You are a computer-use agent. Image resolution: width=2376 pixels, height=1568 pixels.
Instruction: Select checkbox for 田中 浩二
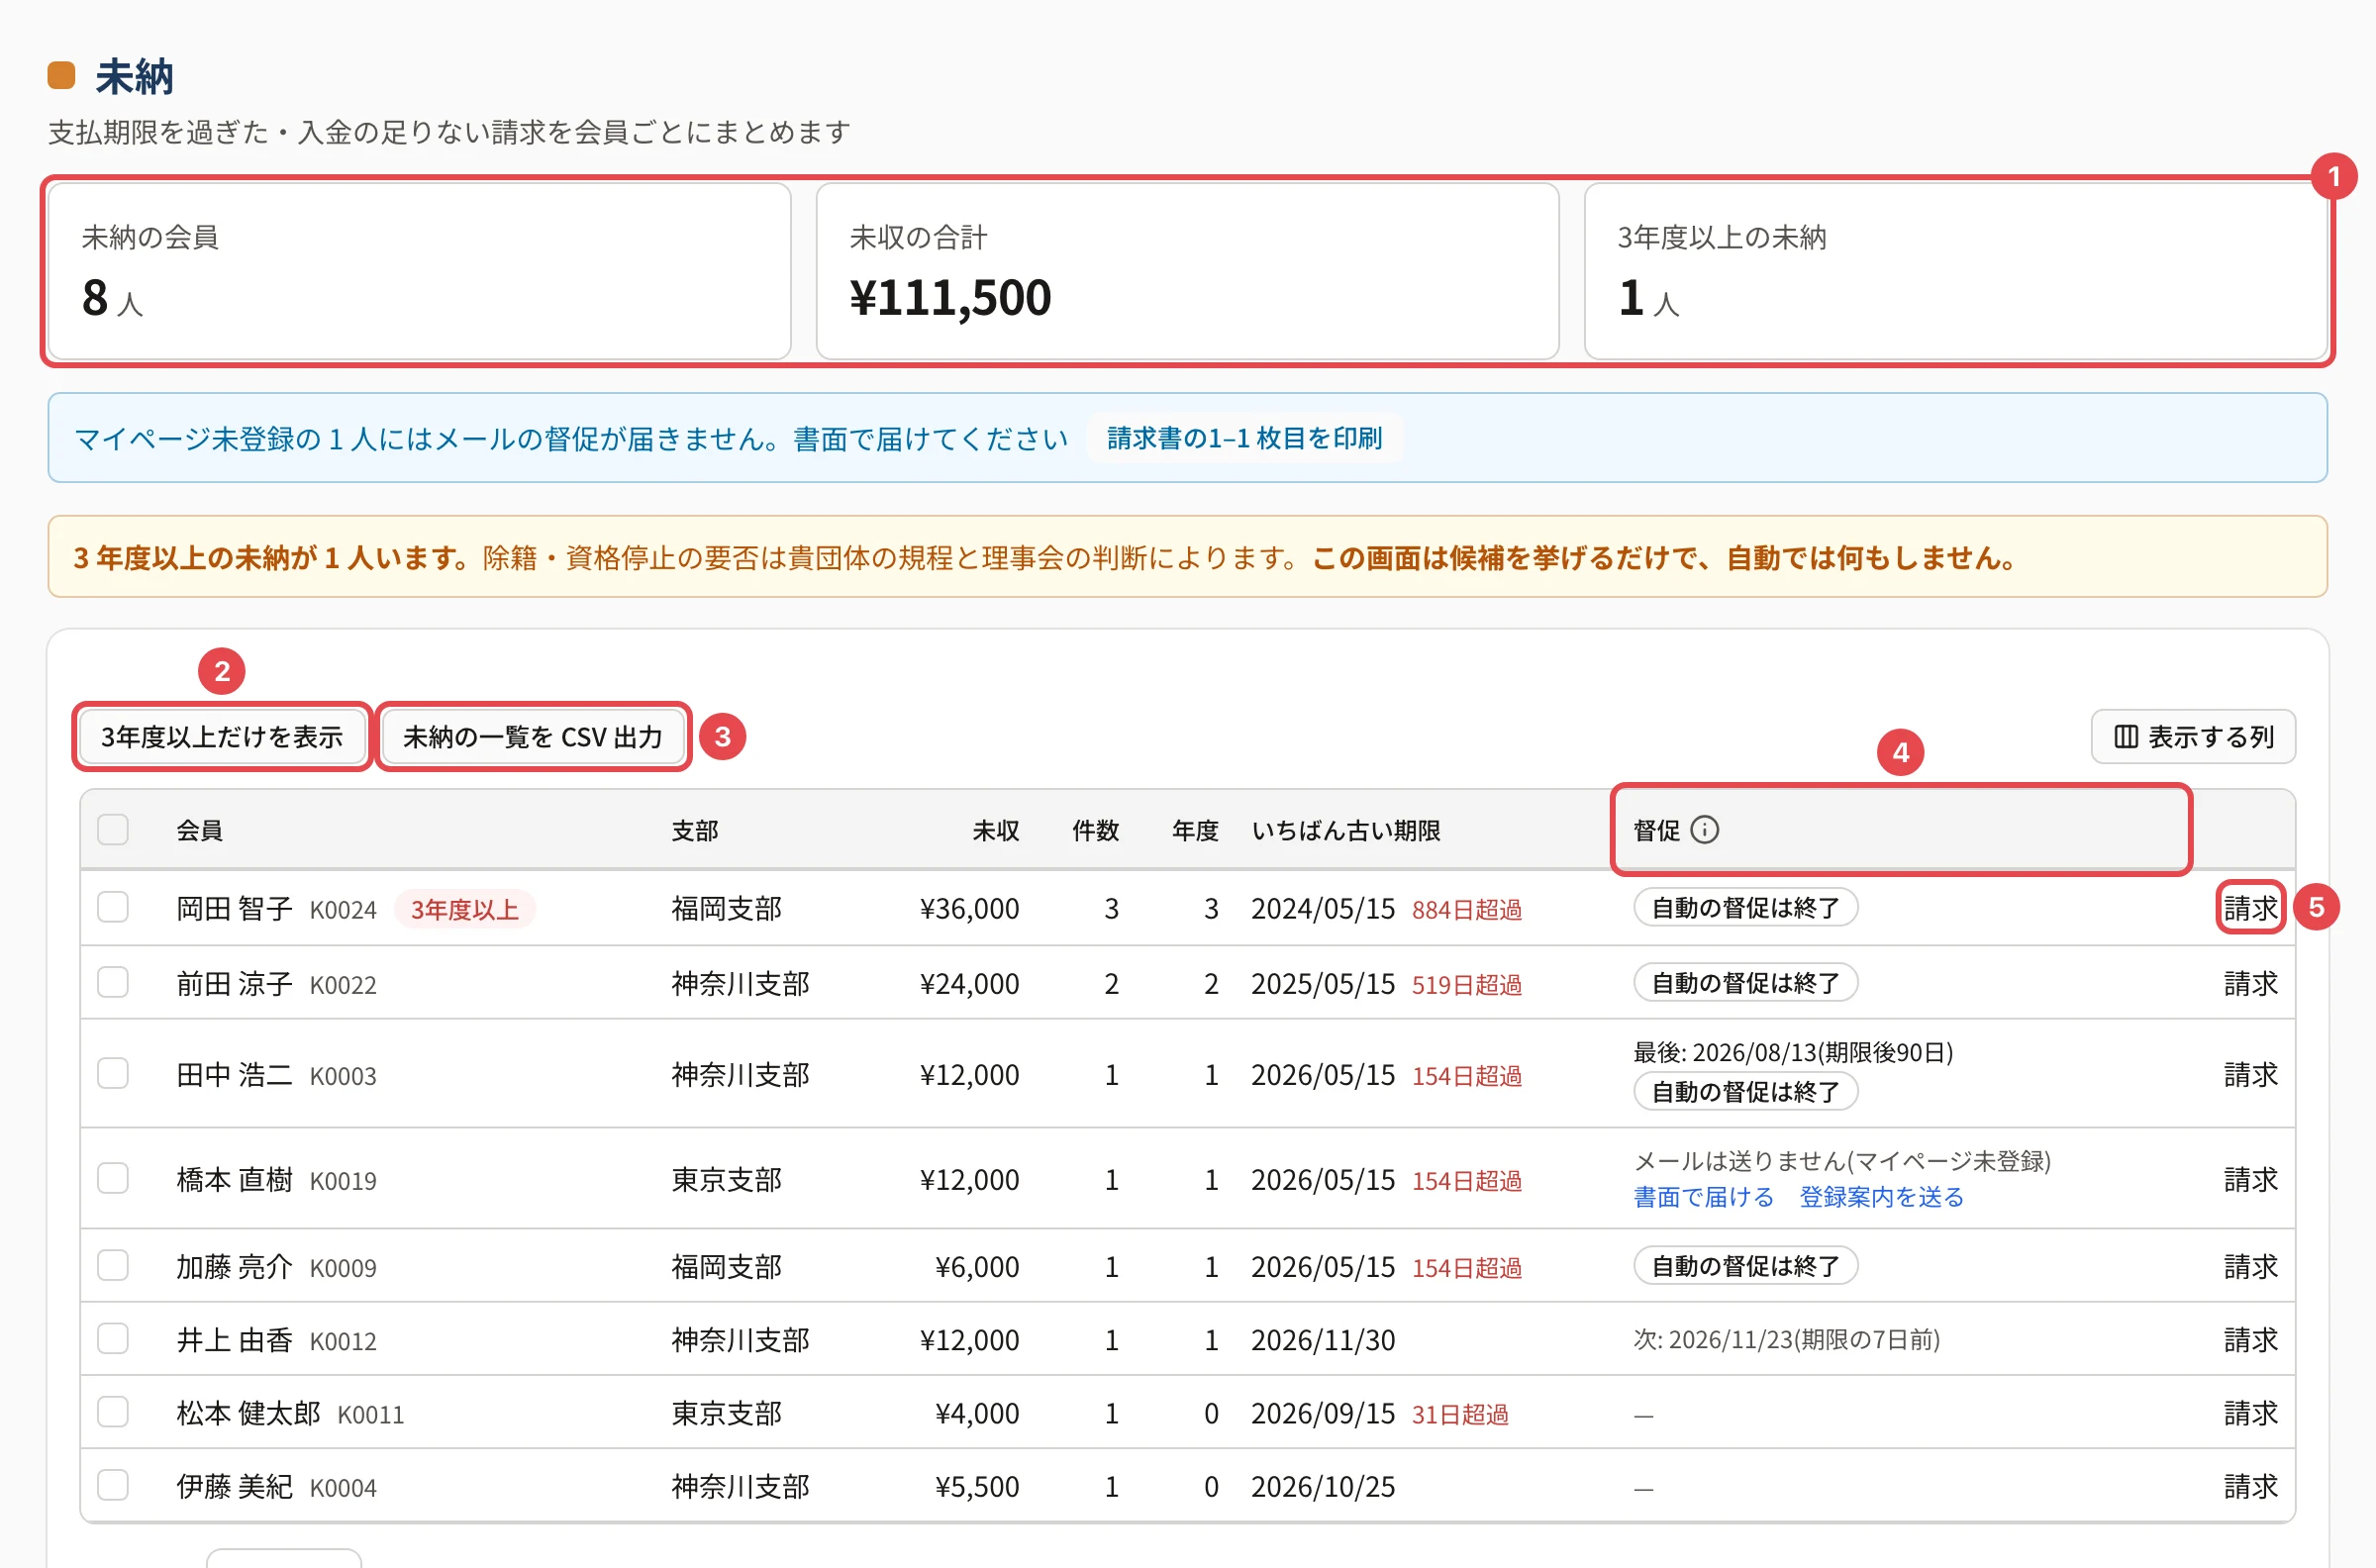[113, 1074]
